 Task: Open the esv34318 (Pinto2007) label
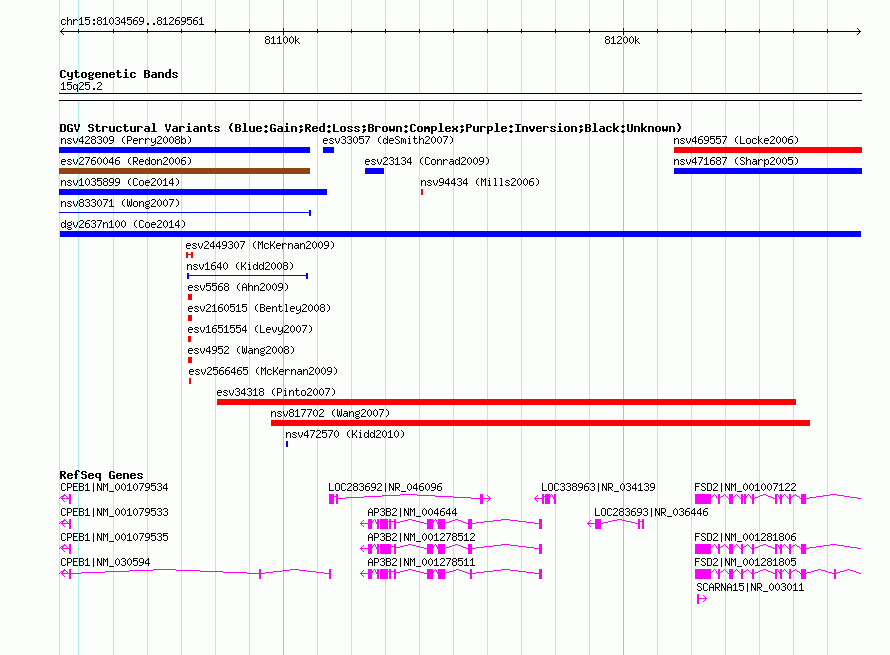276,392
